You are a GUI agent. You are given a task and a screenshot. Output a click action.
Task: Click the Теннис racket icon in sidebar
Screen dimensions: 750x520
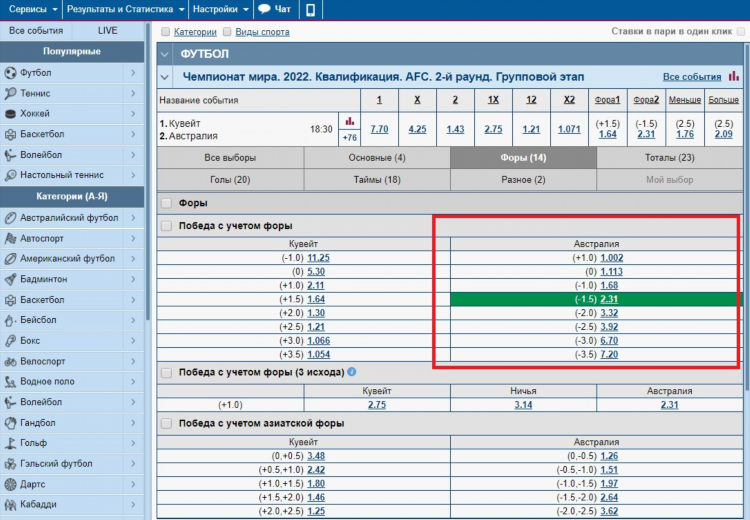click(x=10, y=93)
